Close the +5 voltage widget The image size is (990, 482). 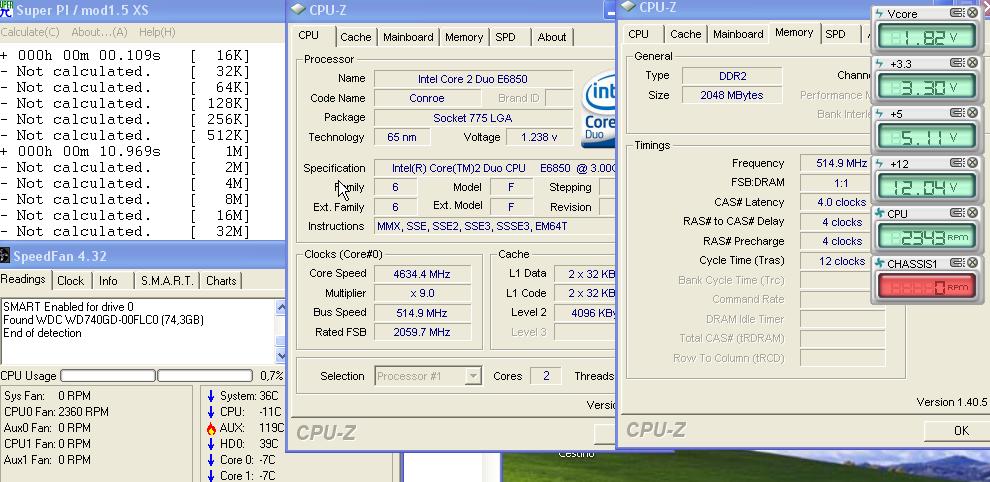pos(972,113)
